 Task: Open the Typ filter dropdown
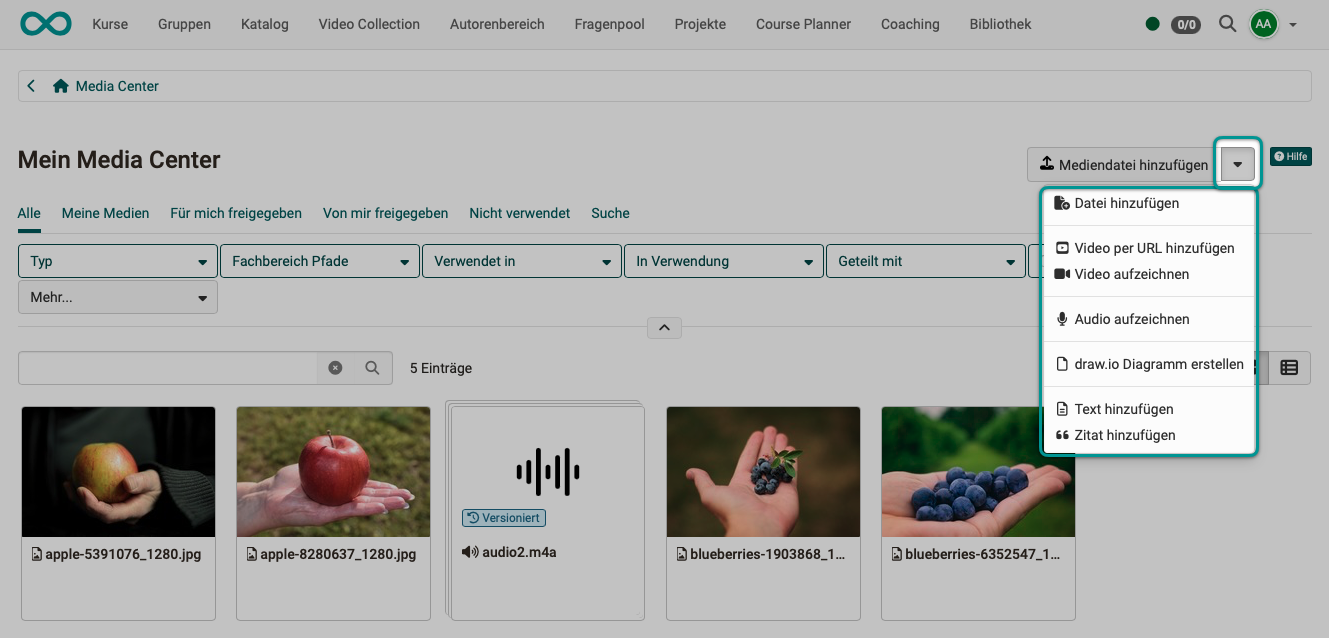point(117,260)
